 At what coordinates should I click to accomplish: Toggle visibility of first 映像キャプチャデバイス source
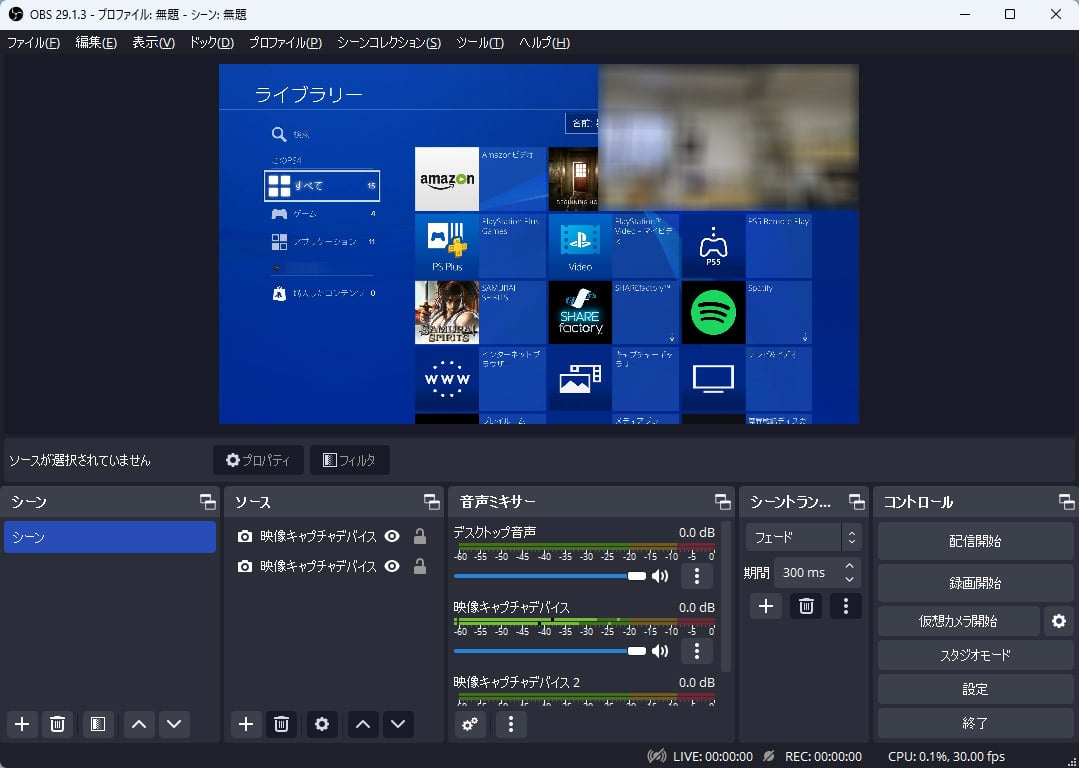point(392,536)
